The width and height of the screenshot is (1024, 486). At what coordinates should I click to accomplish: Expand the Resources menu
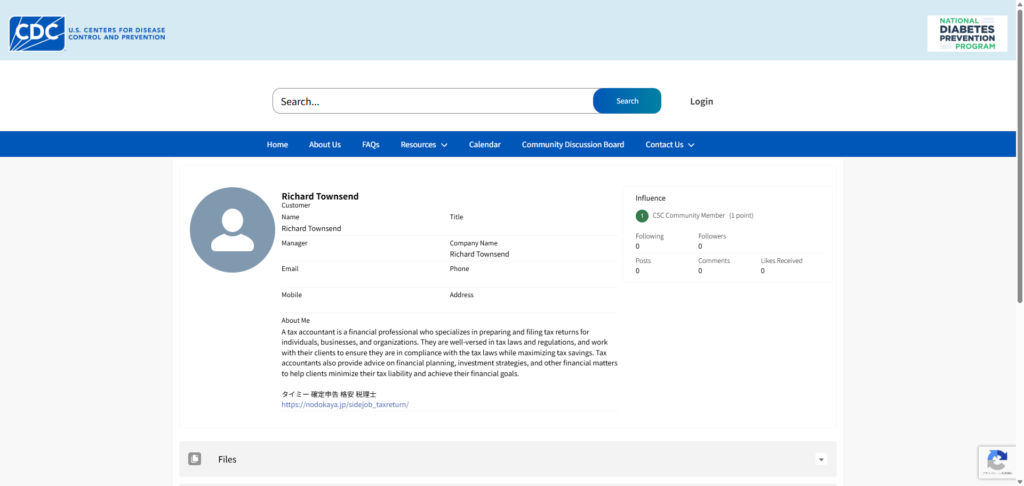pyautogui.click(x=424, y=145)
